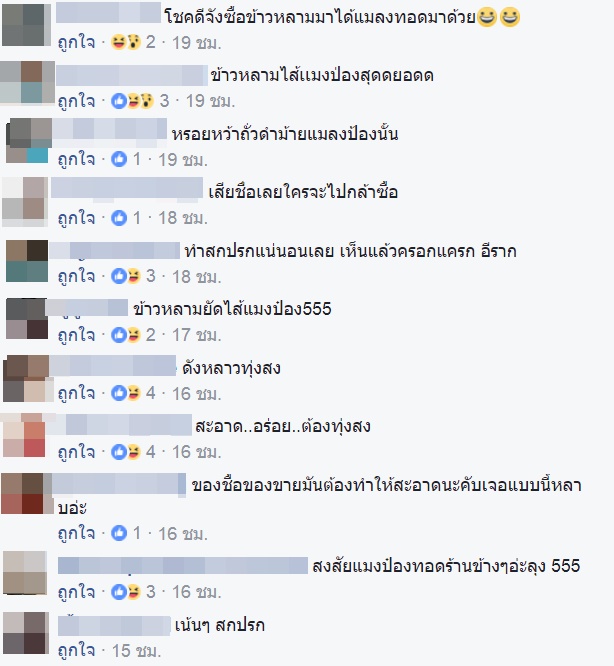Open the blurred commenter name before 'สงสัยแมงป่องทอดร้านข้างๆ'
Viewport: 614px width, 666px height.
(183, 566)
